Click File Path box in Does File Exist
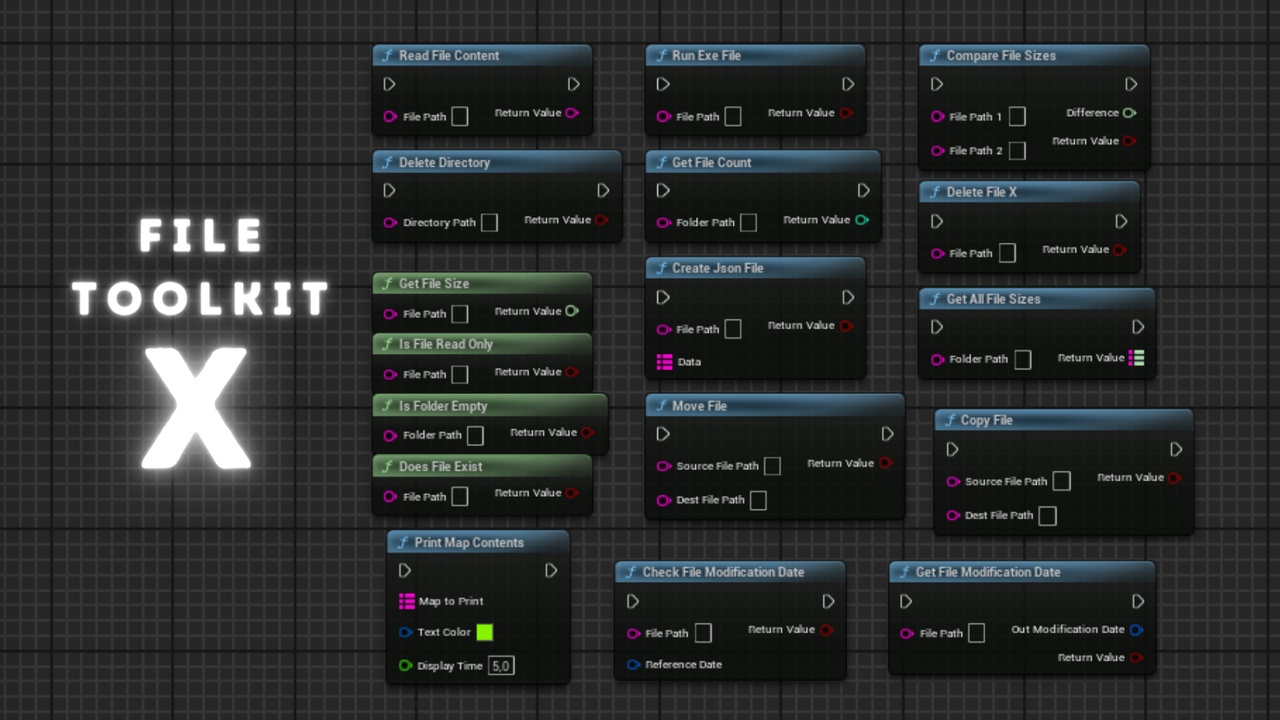 pyautogui.click(x=459, y=497)
